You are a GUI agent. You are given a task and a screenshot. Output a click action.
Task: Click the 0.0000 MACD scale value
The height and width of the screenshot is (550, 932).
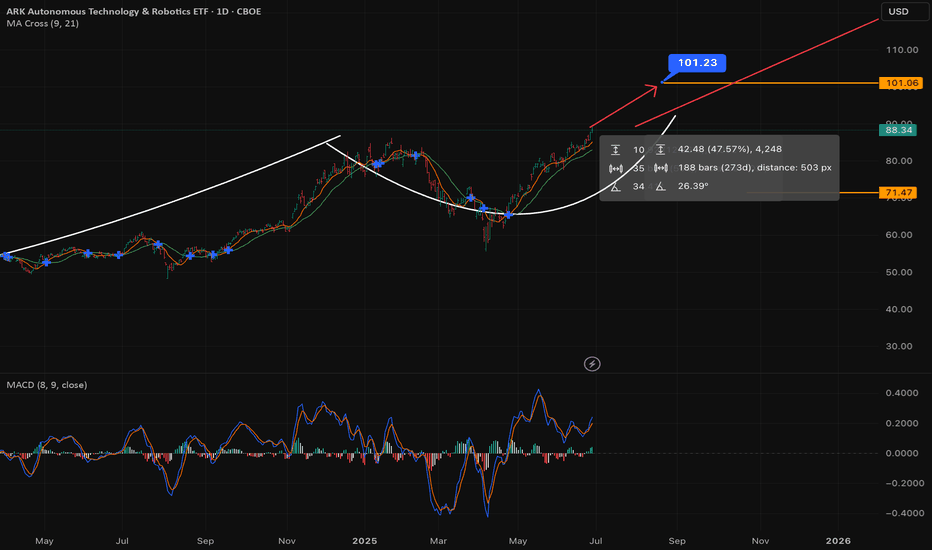(x=902, y=453)
